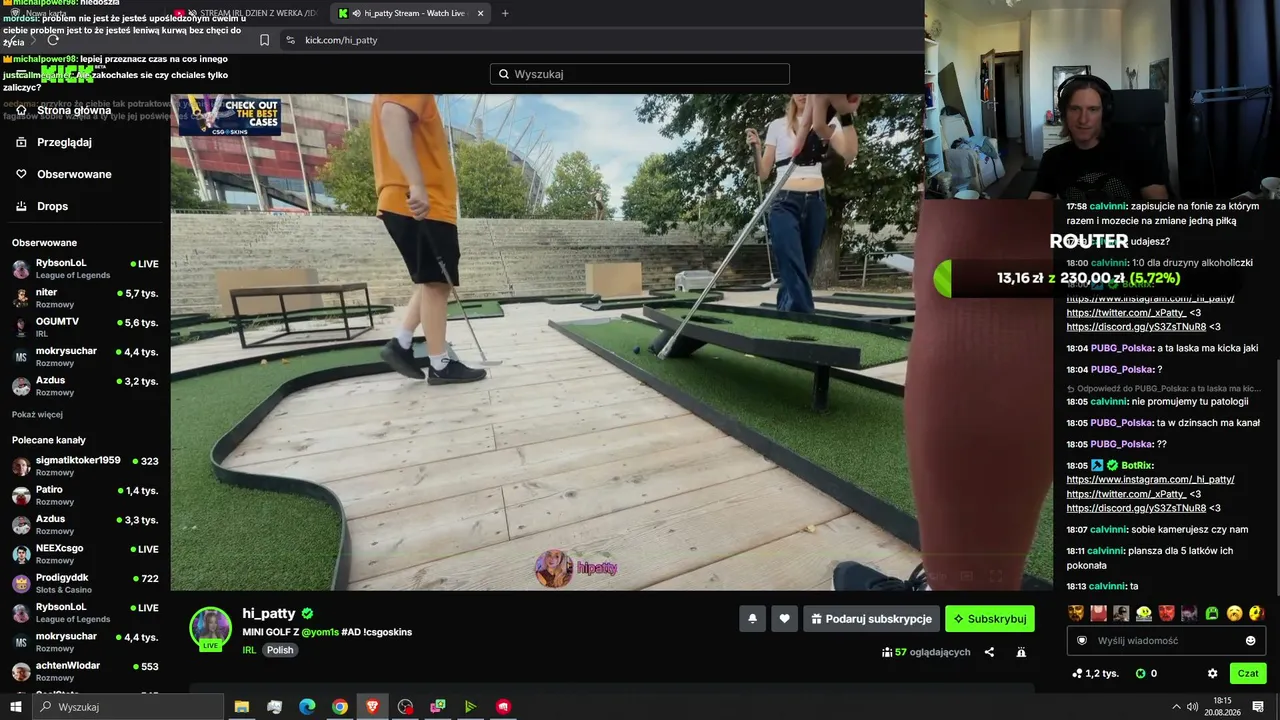The image size is (1280, 720).
Task: Open achtenWlodar recommended channel
Action: point(85,672)
